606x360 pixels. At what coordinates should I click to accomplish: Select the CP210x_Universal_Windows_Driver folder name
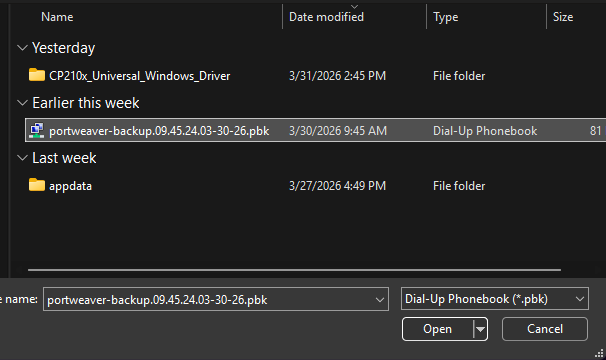140,76
